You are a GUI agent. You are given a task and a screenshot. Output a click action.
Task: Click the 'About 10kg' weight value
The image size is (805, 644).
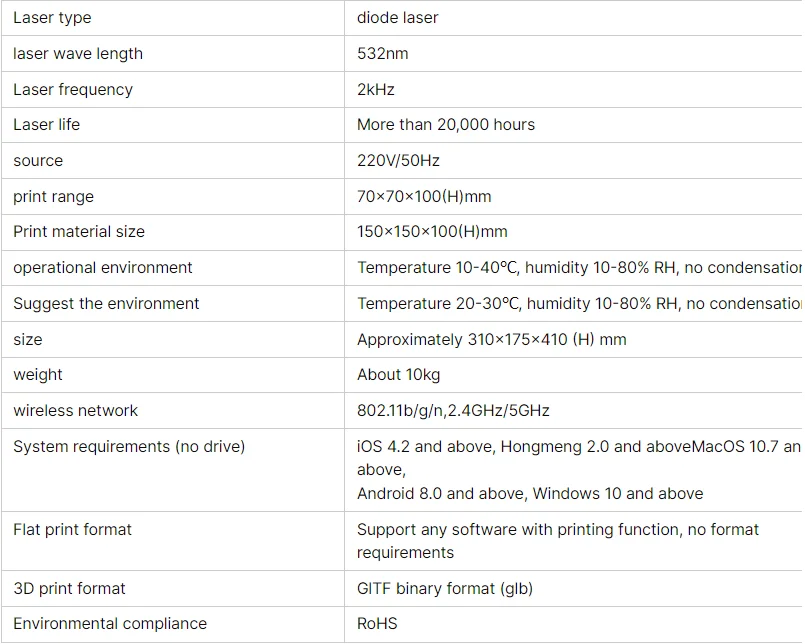pos(398,374)
